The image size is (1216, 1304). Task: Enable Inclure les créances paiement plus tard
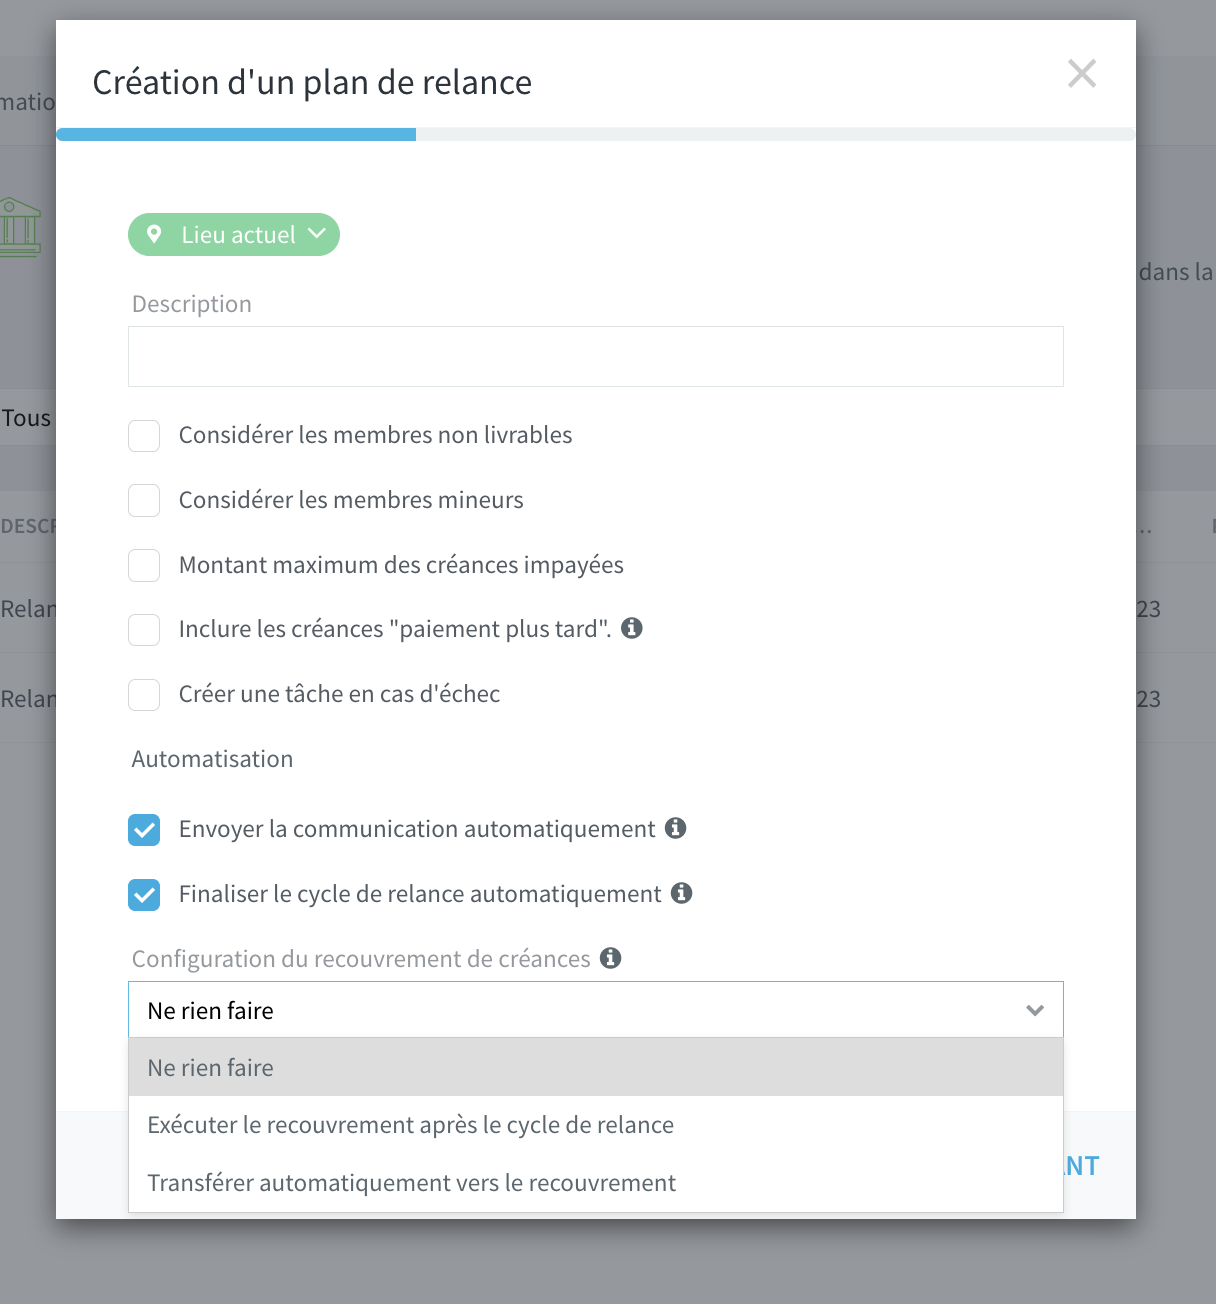pos(144,630)
